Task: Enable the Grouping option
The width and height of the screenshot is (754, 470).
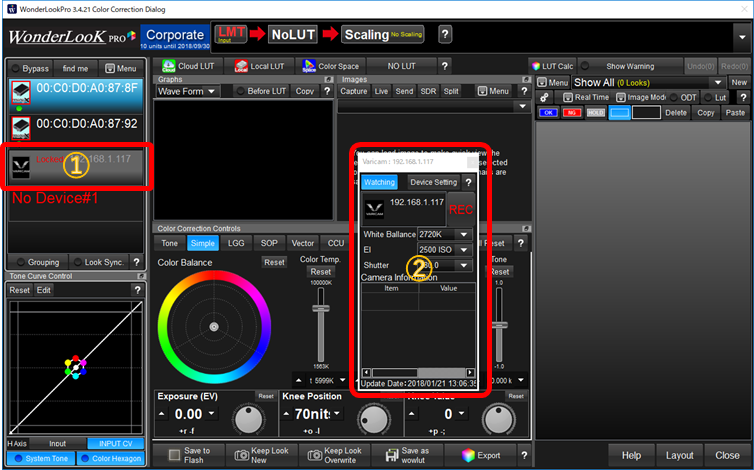Action: pos(38,262)
